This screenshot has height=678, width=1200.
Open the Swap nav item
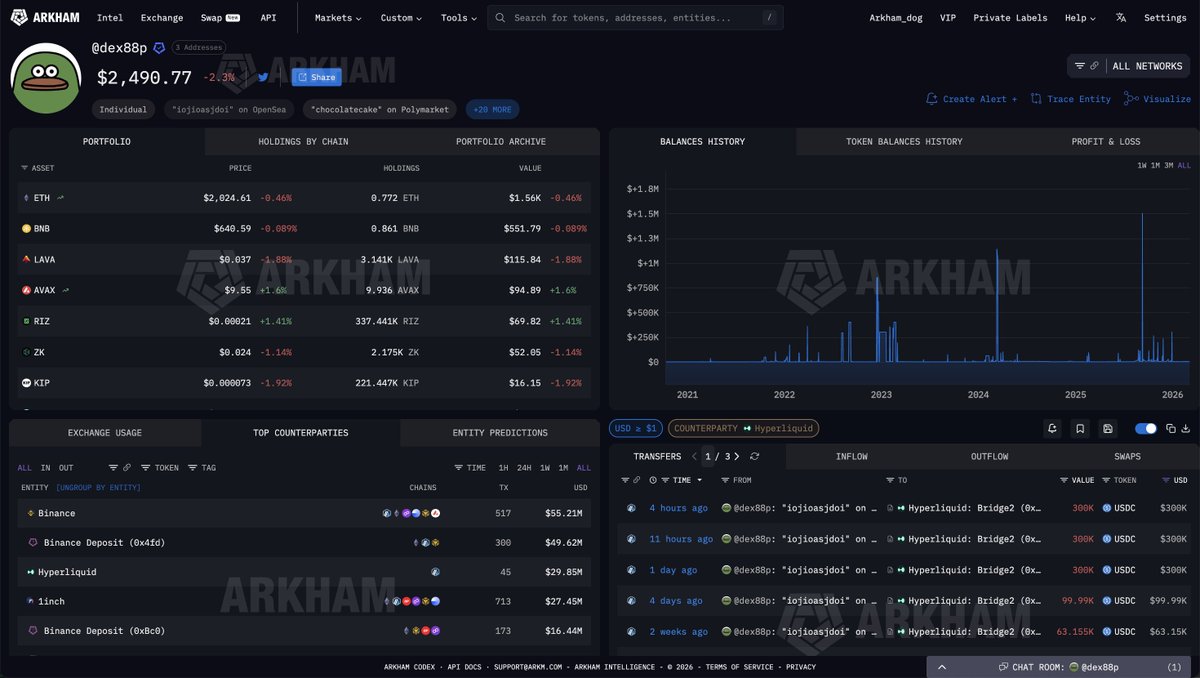[219, 18]
